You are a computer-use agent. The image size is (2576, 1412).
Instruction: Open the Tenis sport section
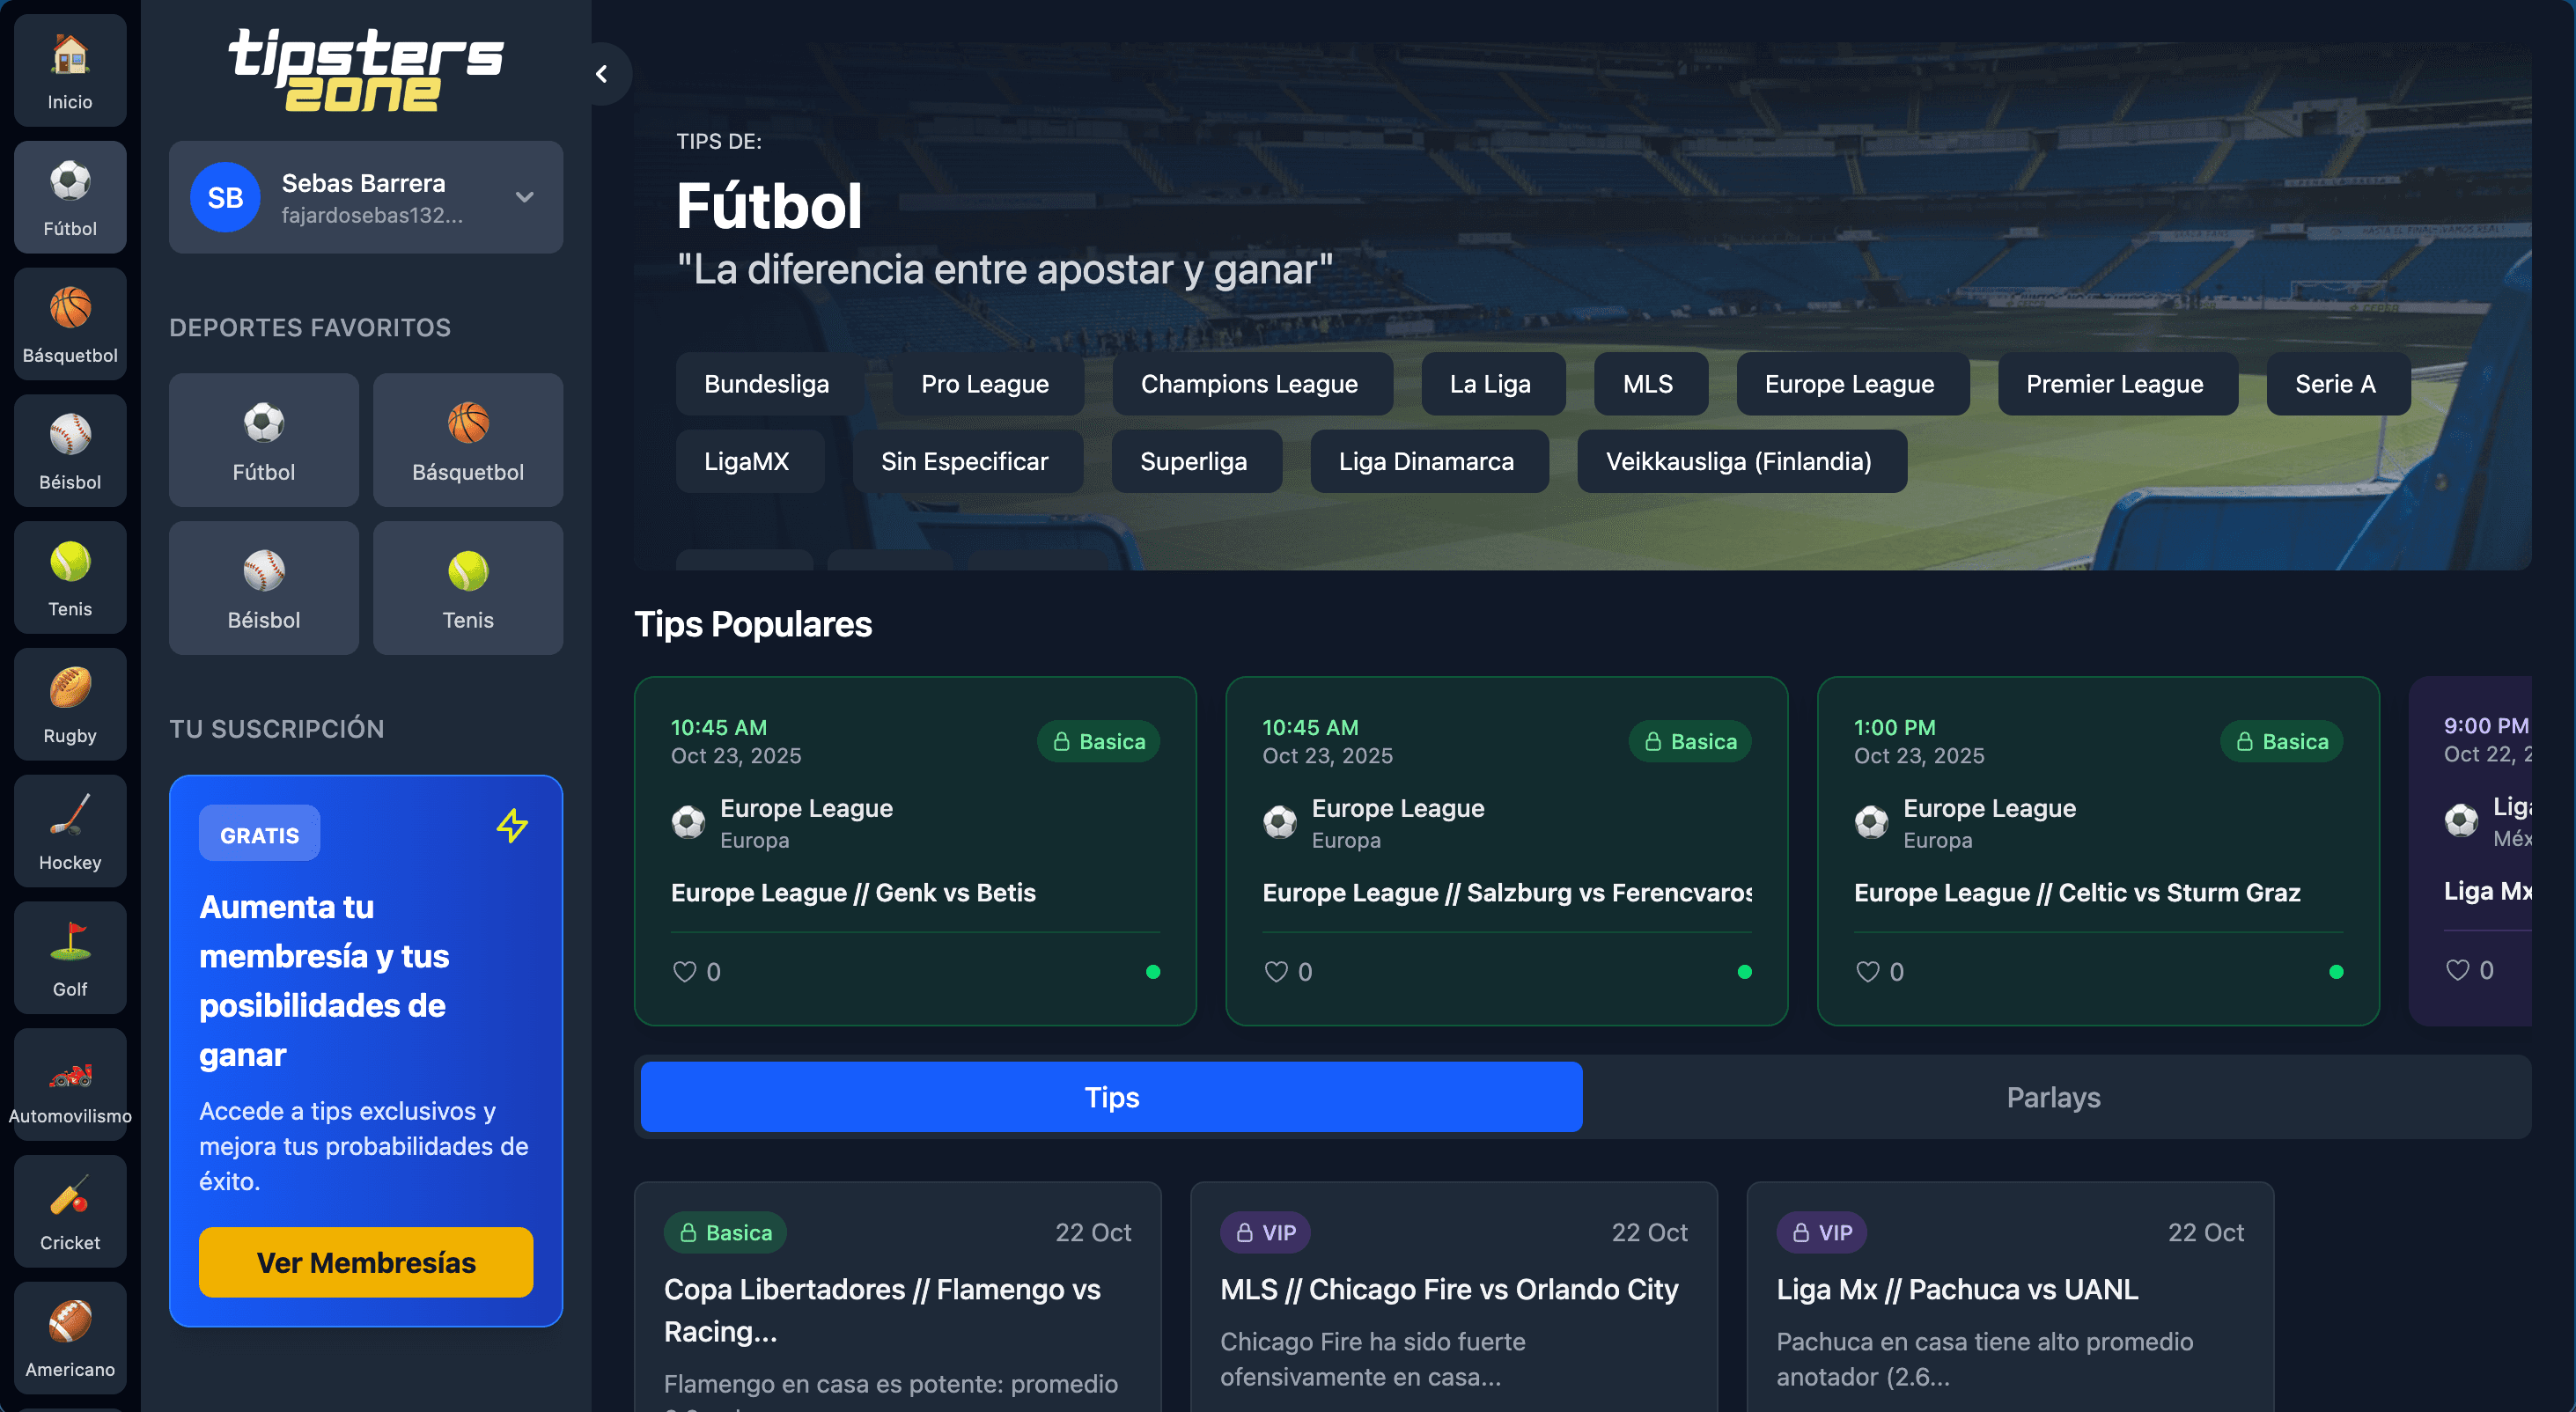click(69, 577)
